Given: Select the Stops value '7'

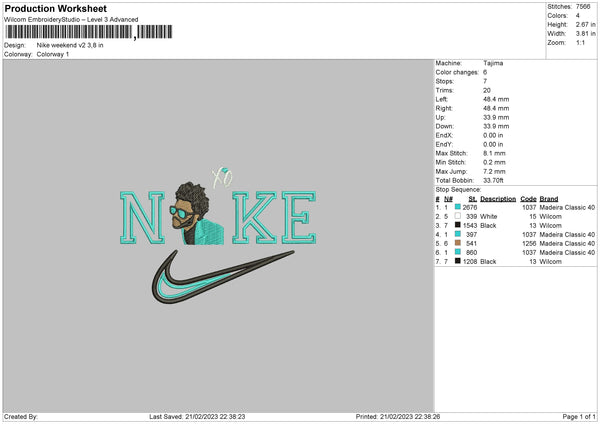Looking at the screenshot, I should 485,81.
